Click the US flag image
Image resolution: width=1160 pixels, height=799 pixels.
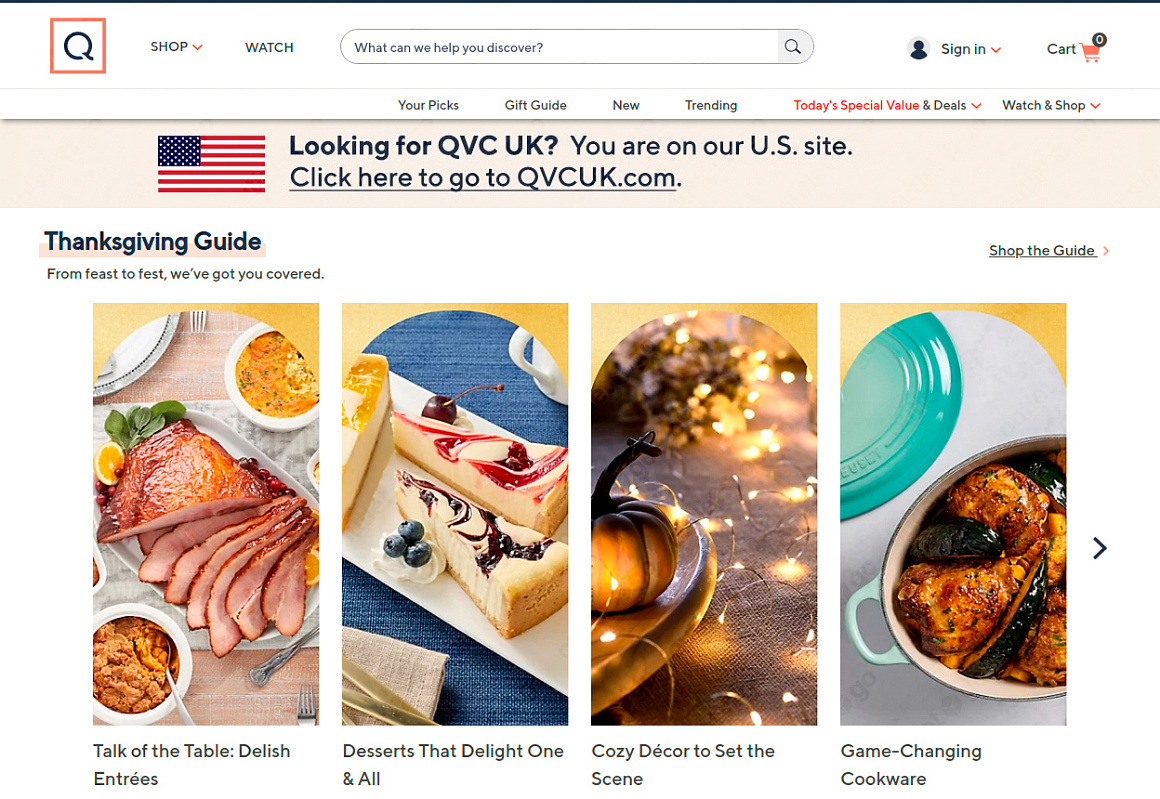click(211, 164)
